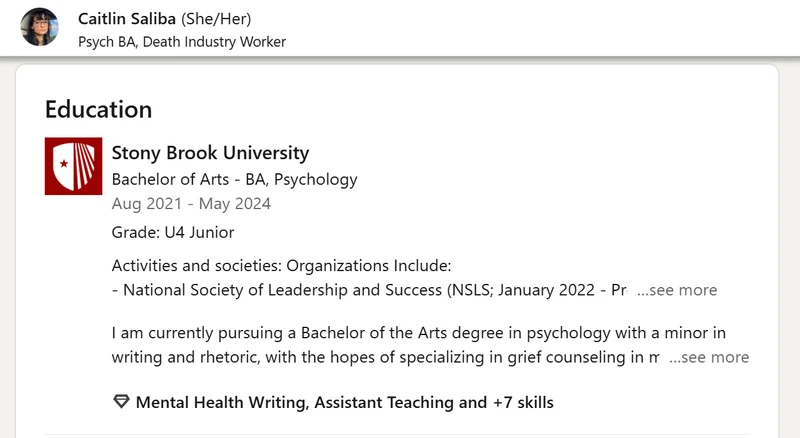Expand the degree description with see more

(x=709, y=357)
